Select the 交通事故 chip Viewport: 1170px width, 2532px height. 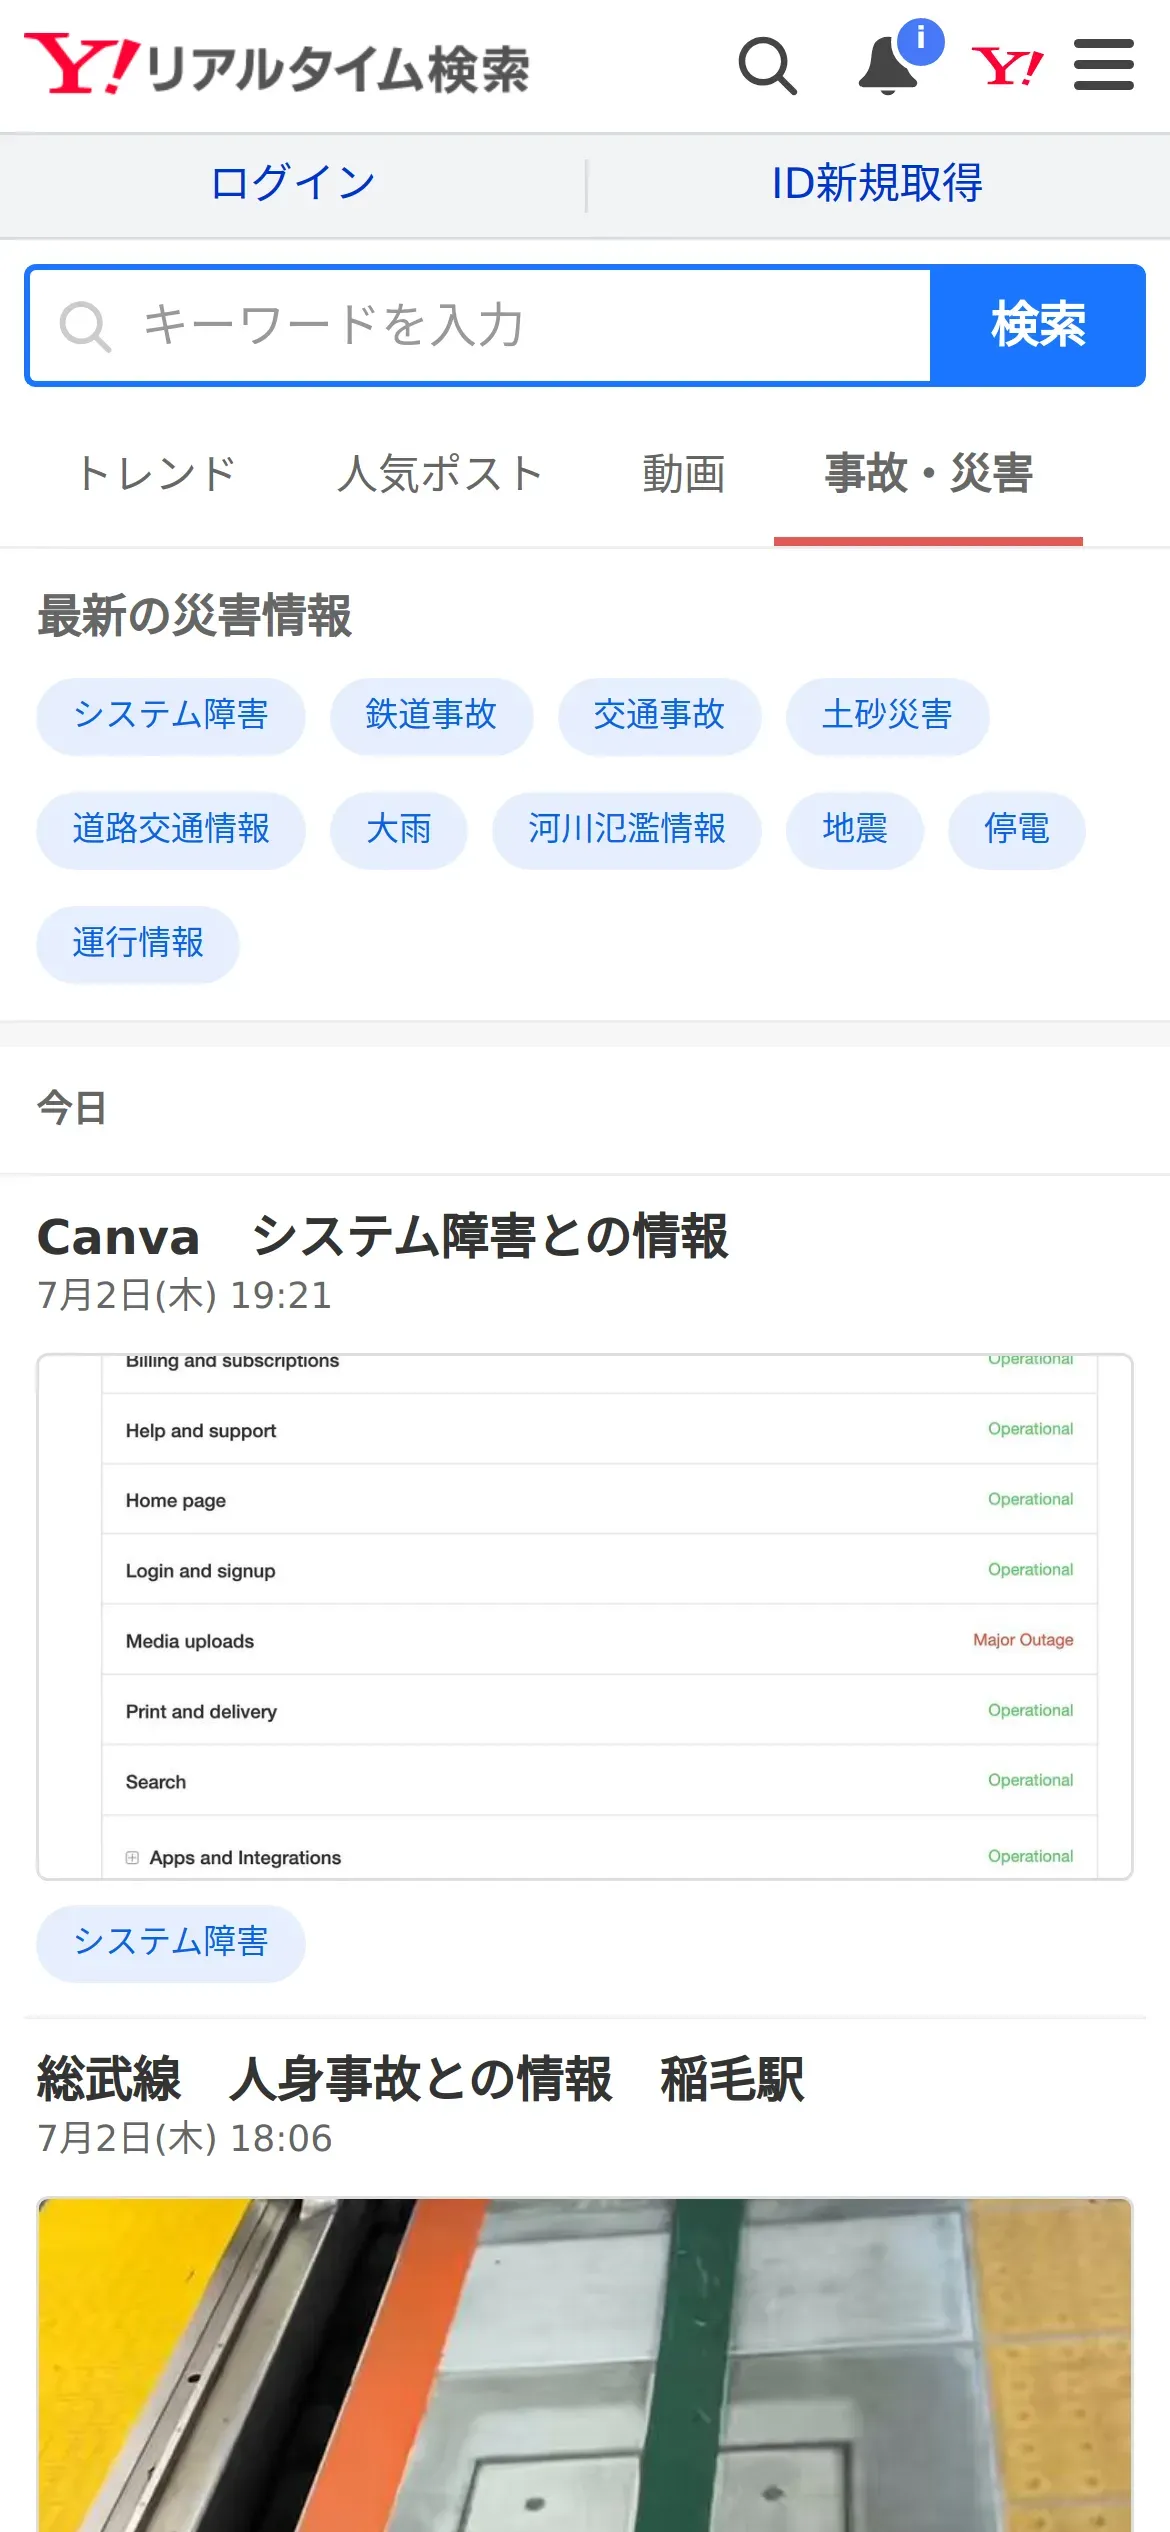point(659,716)
